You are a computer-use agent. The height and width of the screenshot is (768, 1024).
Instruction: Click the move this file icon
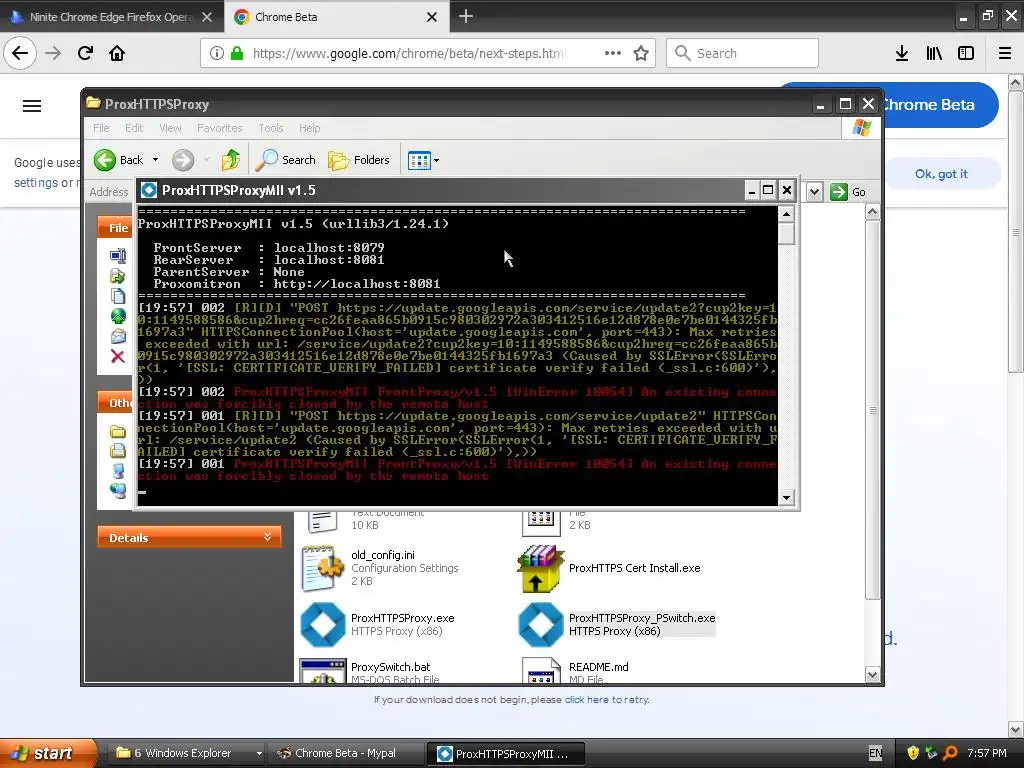click(x=118, y=276)
